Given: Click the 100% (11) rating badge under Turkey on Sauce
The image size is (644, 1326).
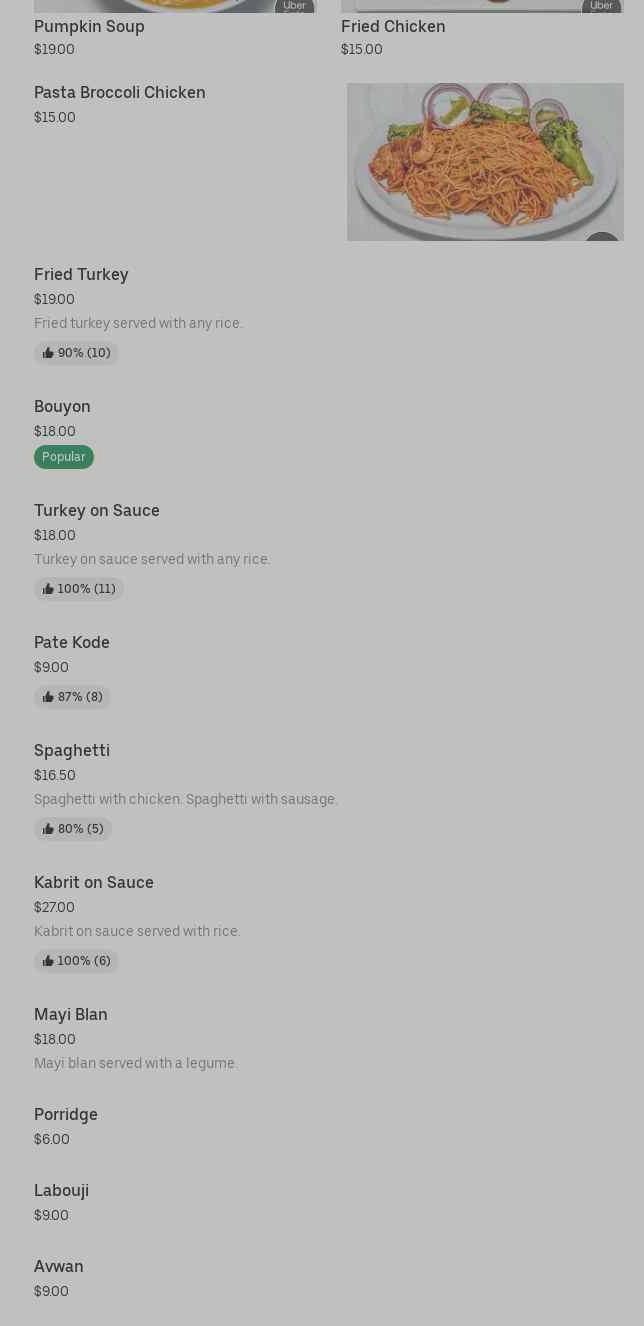Looking at the screenshot, I should coord(79,589).
